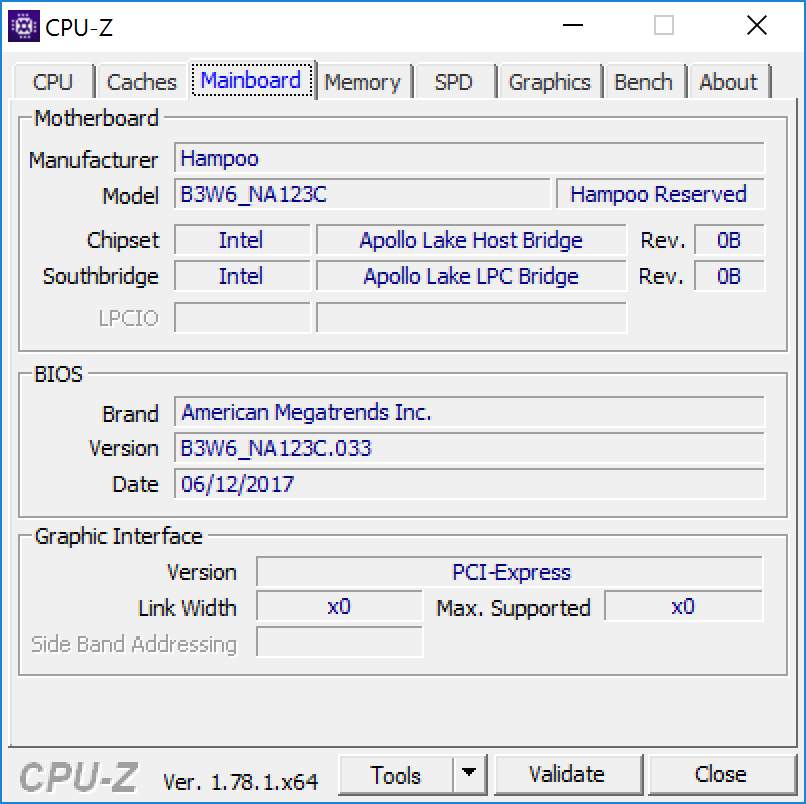Click the Close button at bottom
The width and height of the screenshot is (806, 804).
721,774
